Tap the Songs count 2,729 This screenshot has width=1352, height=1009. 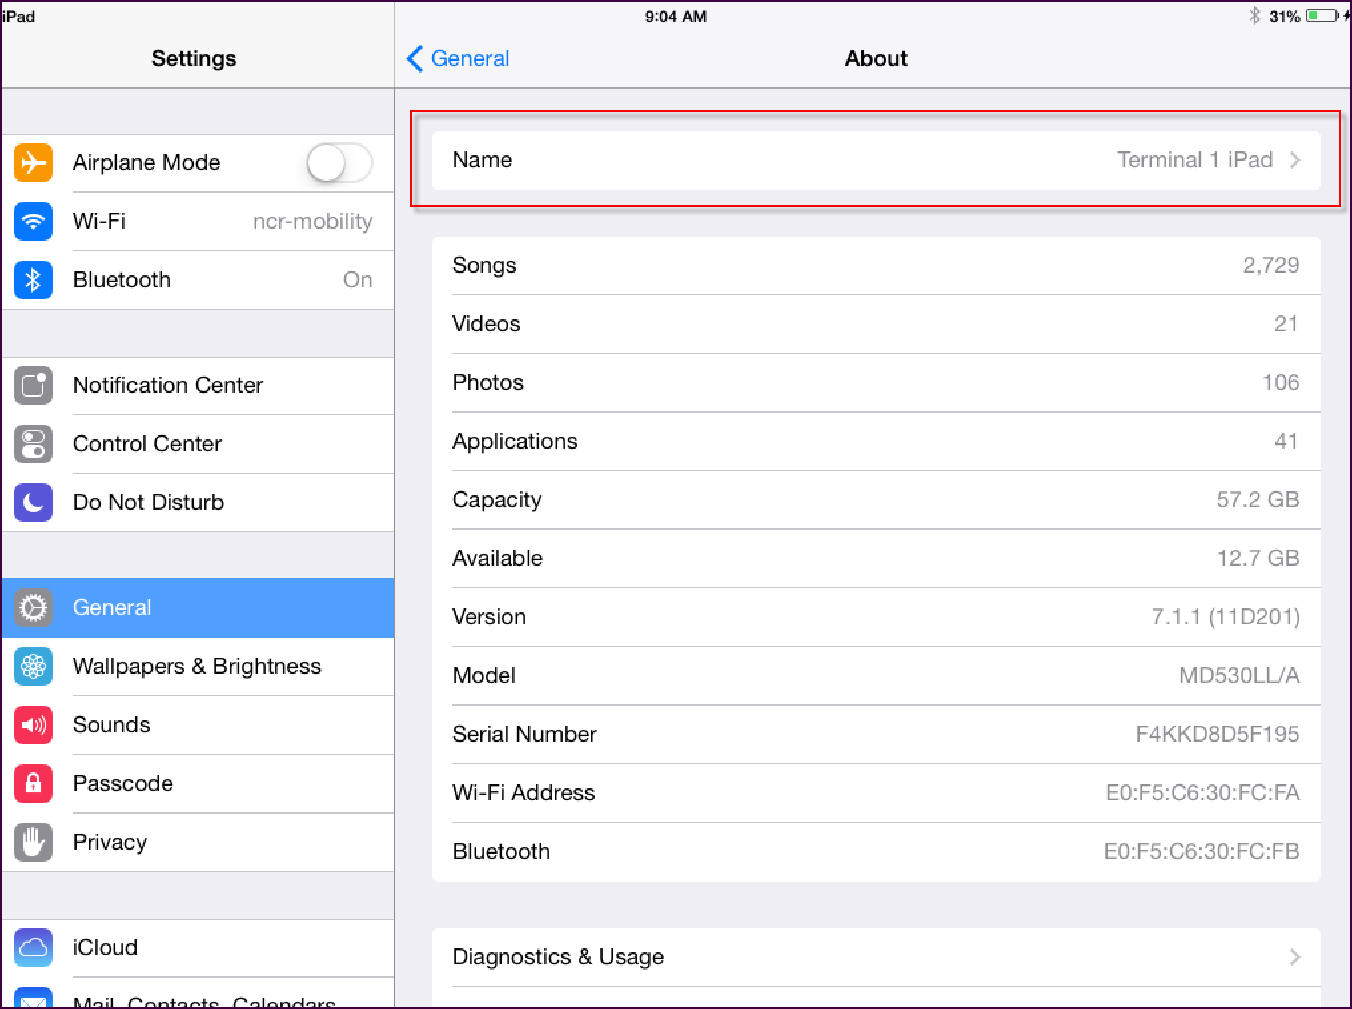pyautogui.click(x=1271, y=266)
